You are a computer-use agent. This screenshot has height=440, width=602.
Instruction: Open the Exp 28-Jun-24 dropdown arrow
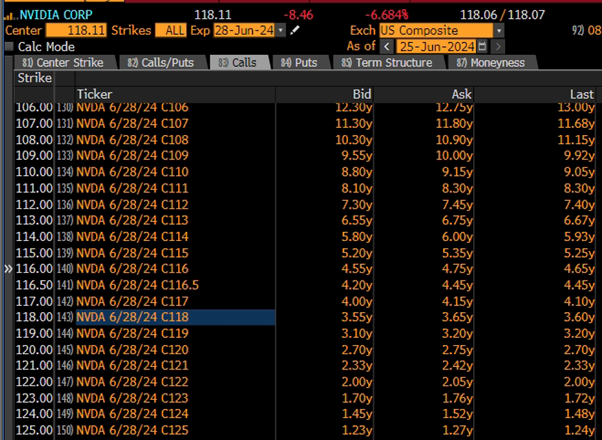pos(281,30)
